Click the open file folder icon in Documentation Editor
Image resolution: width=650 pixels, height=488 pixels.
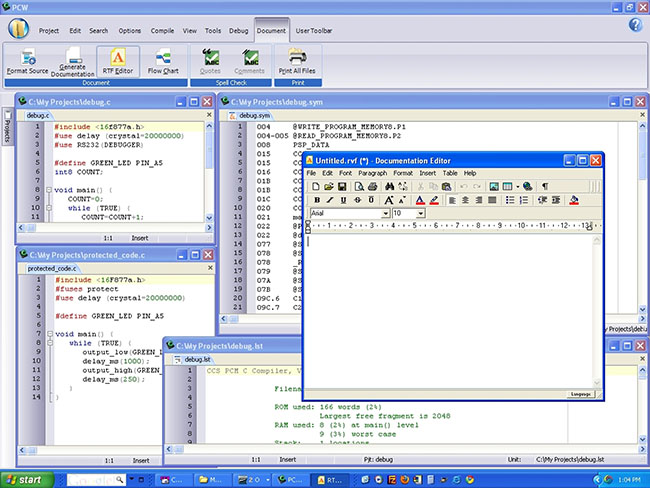329,187
